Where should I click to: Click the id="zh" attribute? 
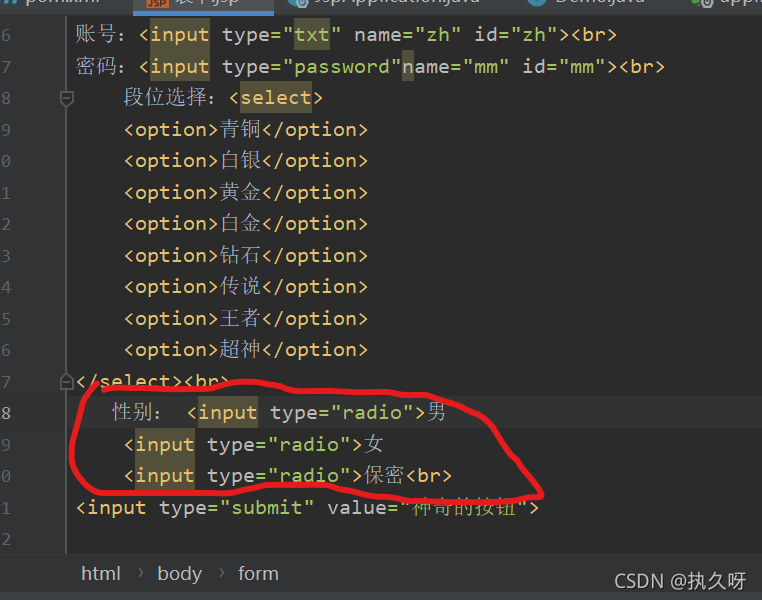coord(516,35)
